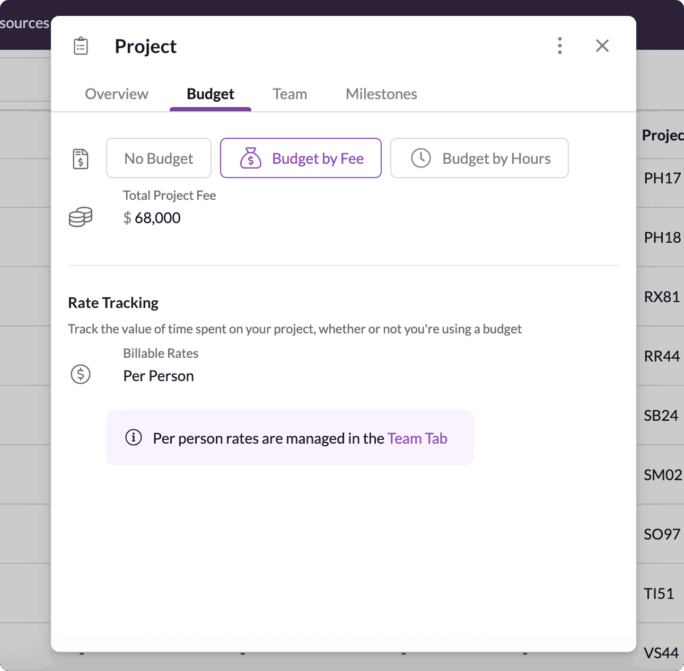Click the project clipboard icon beside the title
684x671 pixels.
[81, 46]
